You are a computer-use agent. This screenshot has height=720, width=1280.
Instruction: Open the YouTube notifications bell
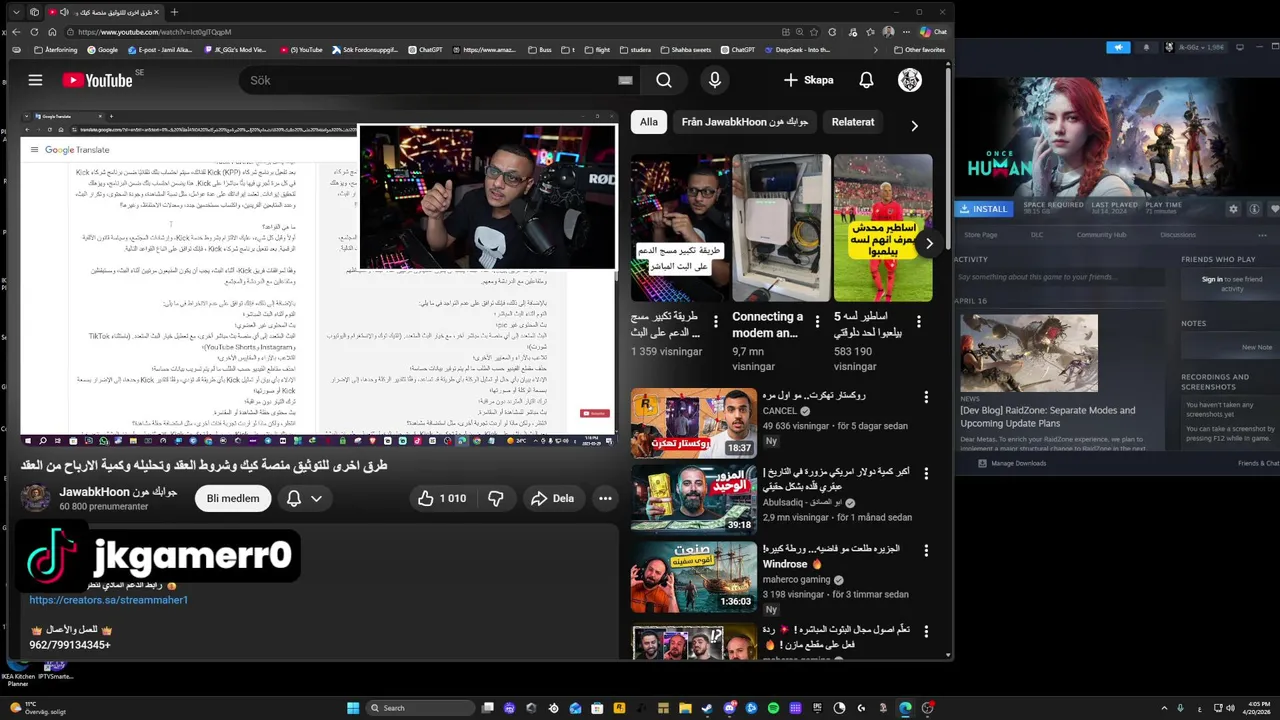(866, 80)
